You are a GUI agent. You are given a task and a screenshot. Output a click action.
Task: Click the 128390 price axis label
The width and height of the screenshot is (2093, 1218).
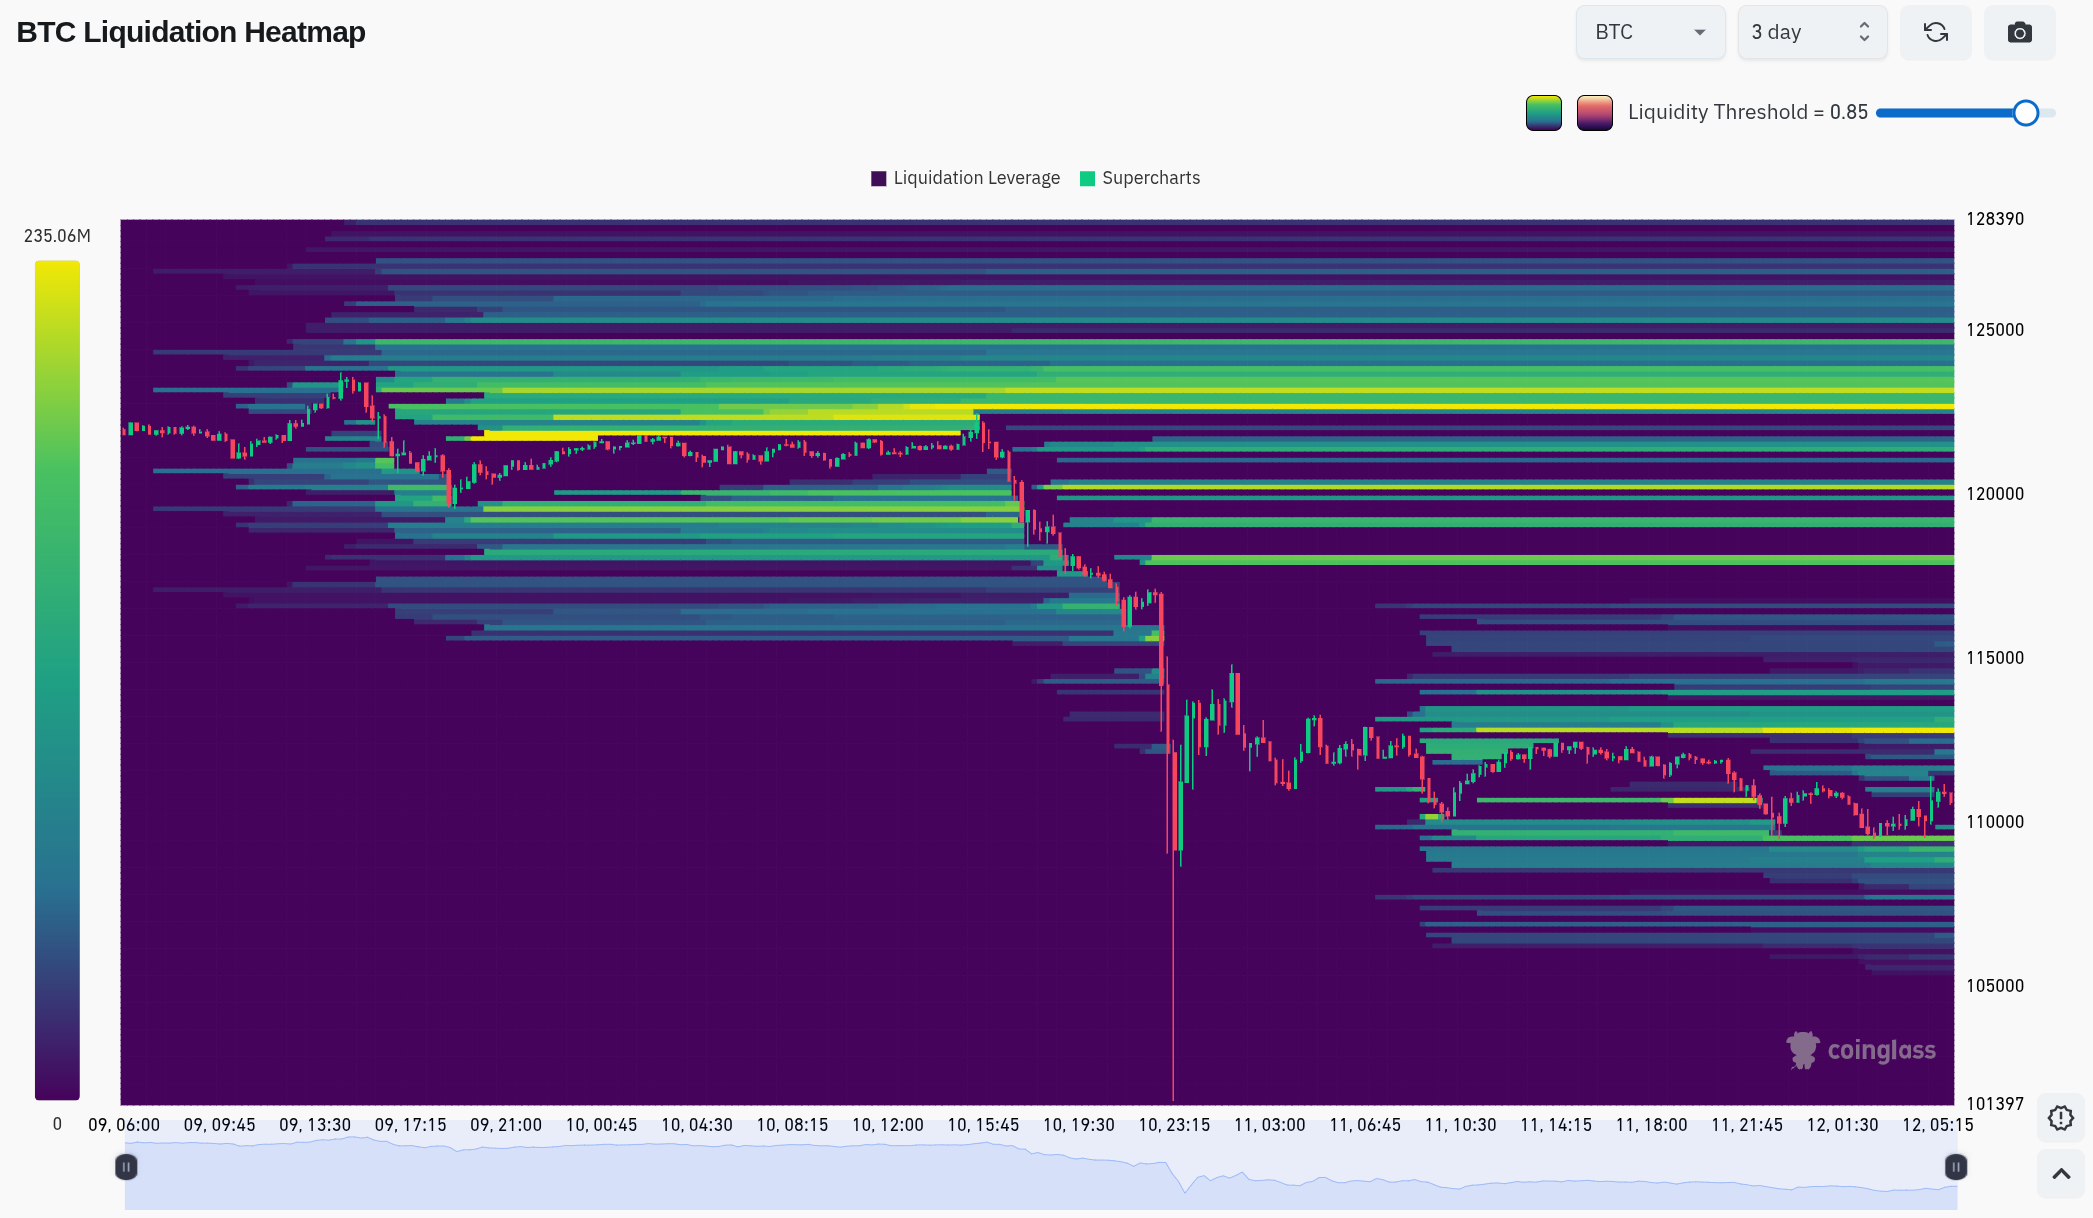coord(1994,219)
